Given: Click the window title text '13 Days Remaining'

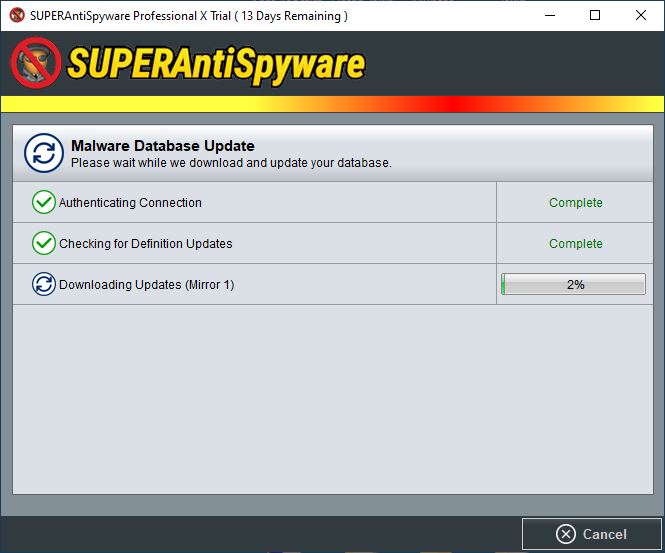Looking at the screenshot, I should [291, 16].
